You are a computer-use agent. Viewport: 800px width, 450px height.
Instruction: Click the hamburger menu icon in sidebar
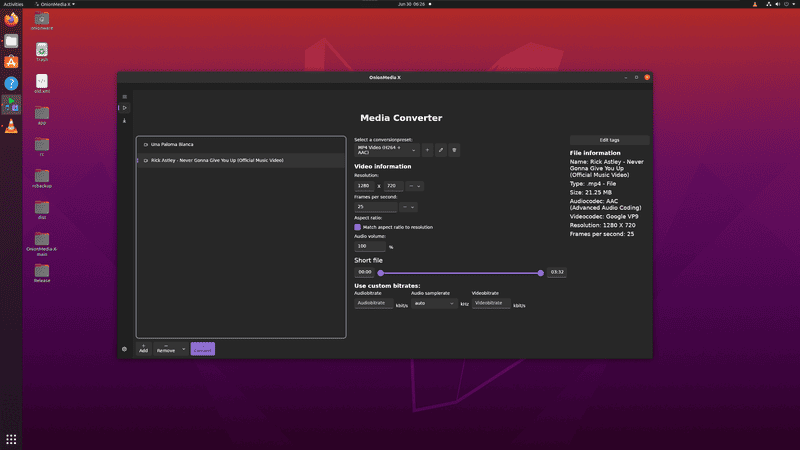pos(125,97)
